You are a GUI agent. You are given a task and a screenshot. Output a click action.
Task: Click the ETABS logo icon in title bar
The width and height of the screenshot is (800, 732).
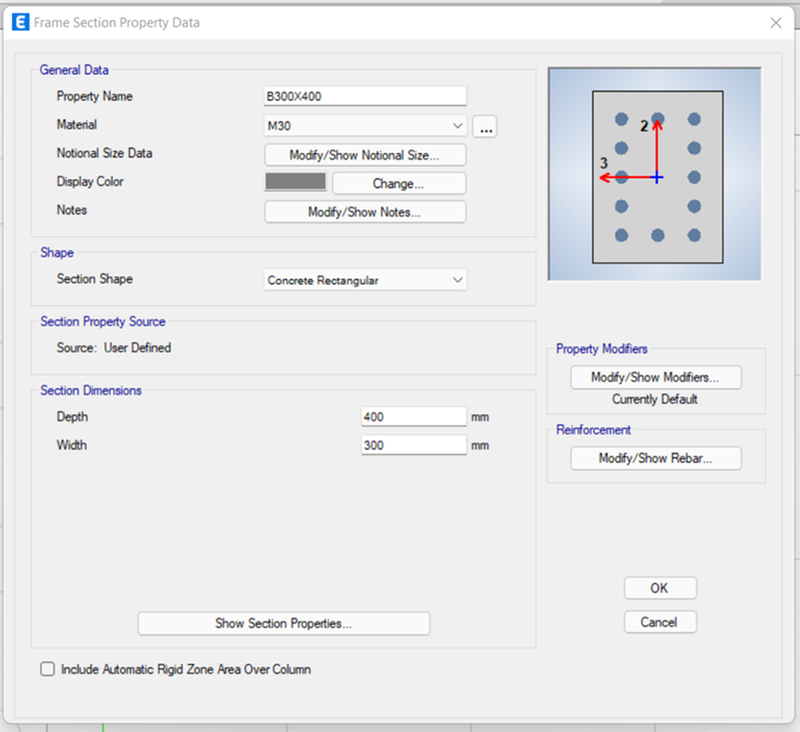20,22
